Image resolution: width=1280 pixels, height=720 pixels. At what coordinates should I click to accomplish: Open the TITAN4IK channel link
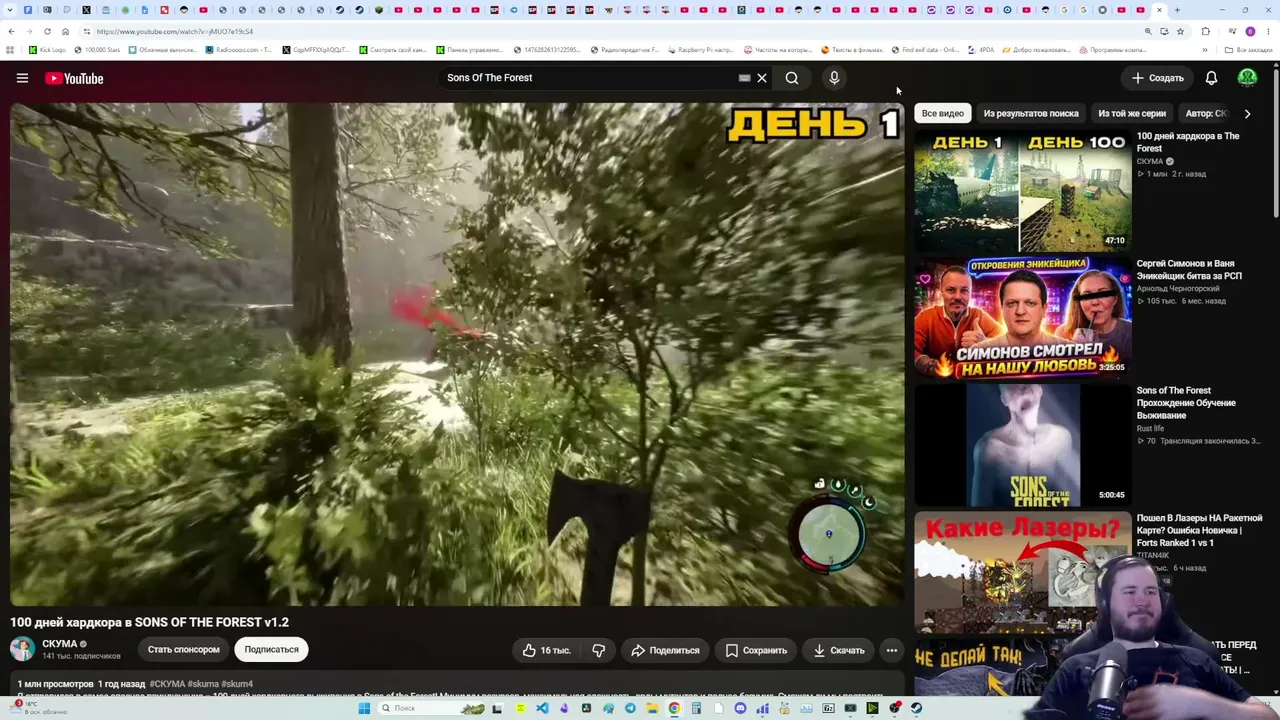[1153, 556]
